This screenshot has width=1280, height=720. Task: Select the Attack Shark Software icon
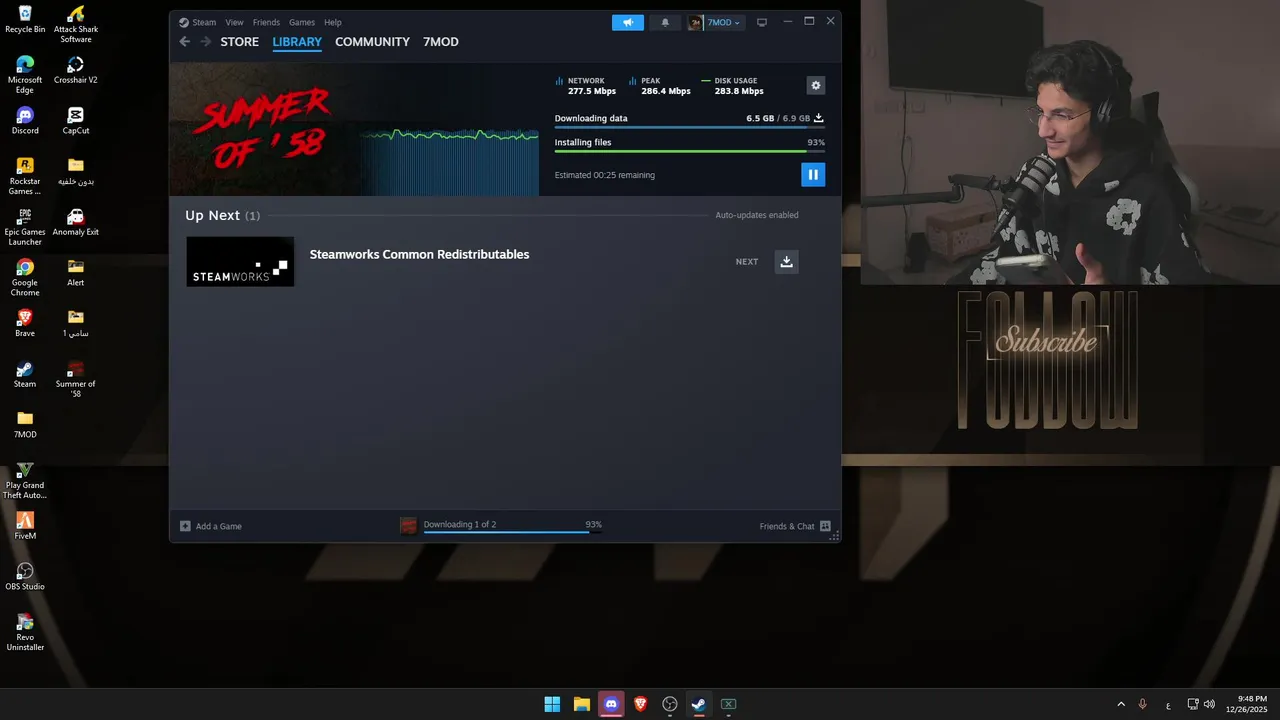(x=76, y=24)
